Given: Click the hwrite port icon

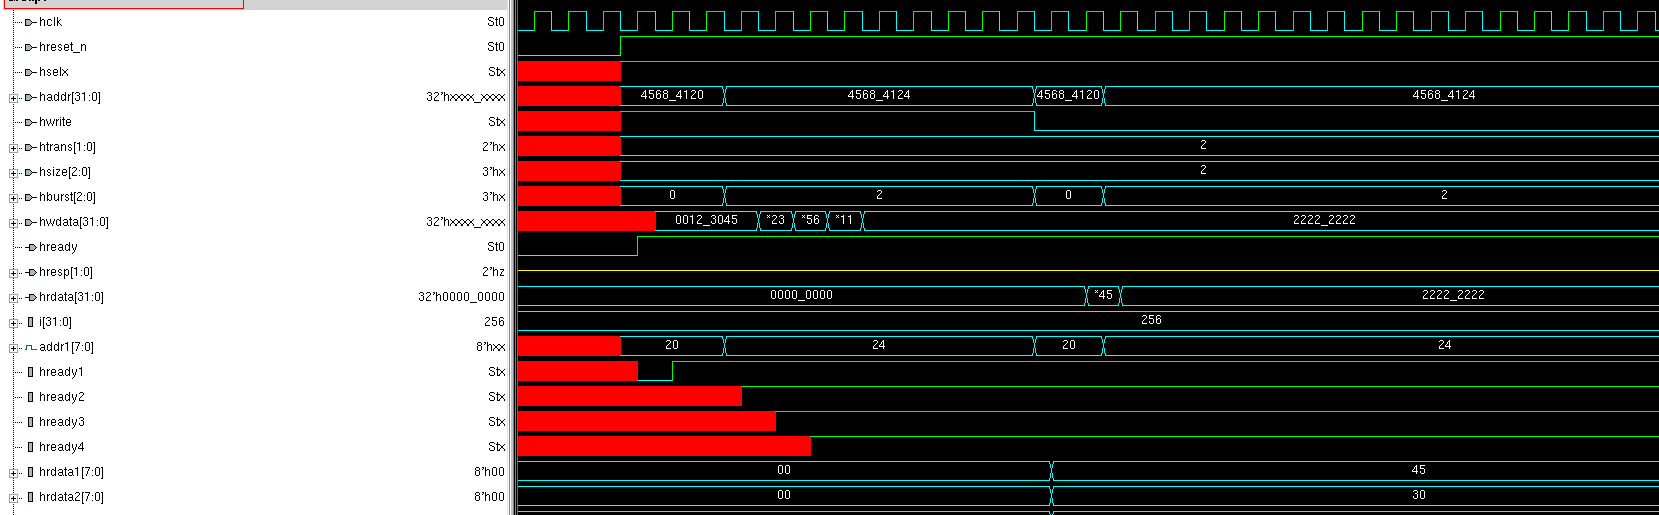Looking at the screenshot, I should click(30, 122).
